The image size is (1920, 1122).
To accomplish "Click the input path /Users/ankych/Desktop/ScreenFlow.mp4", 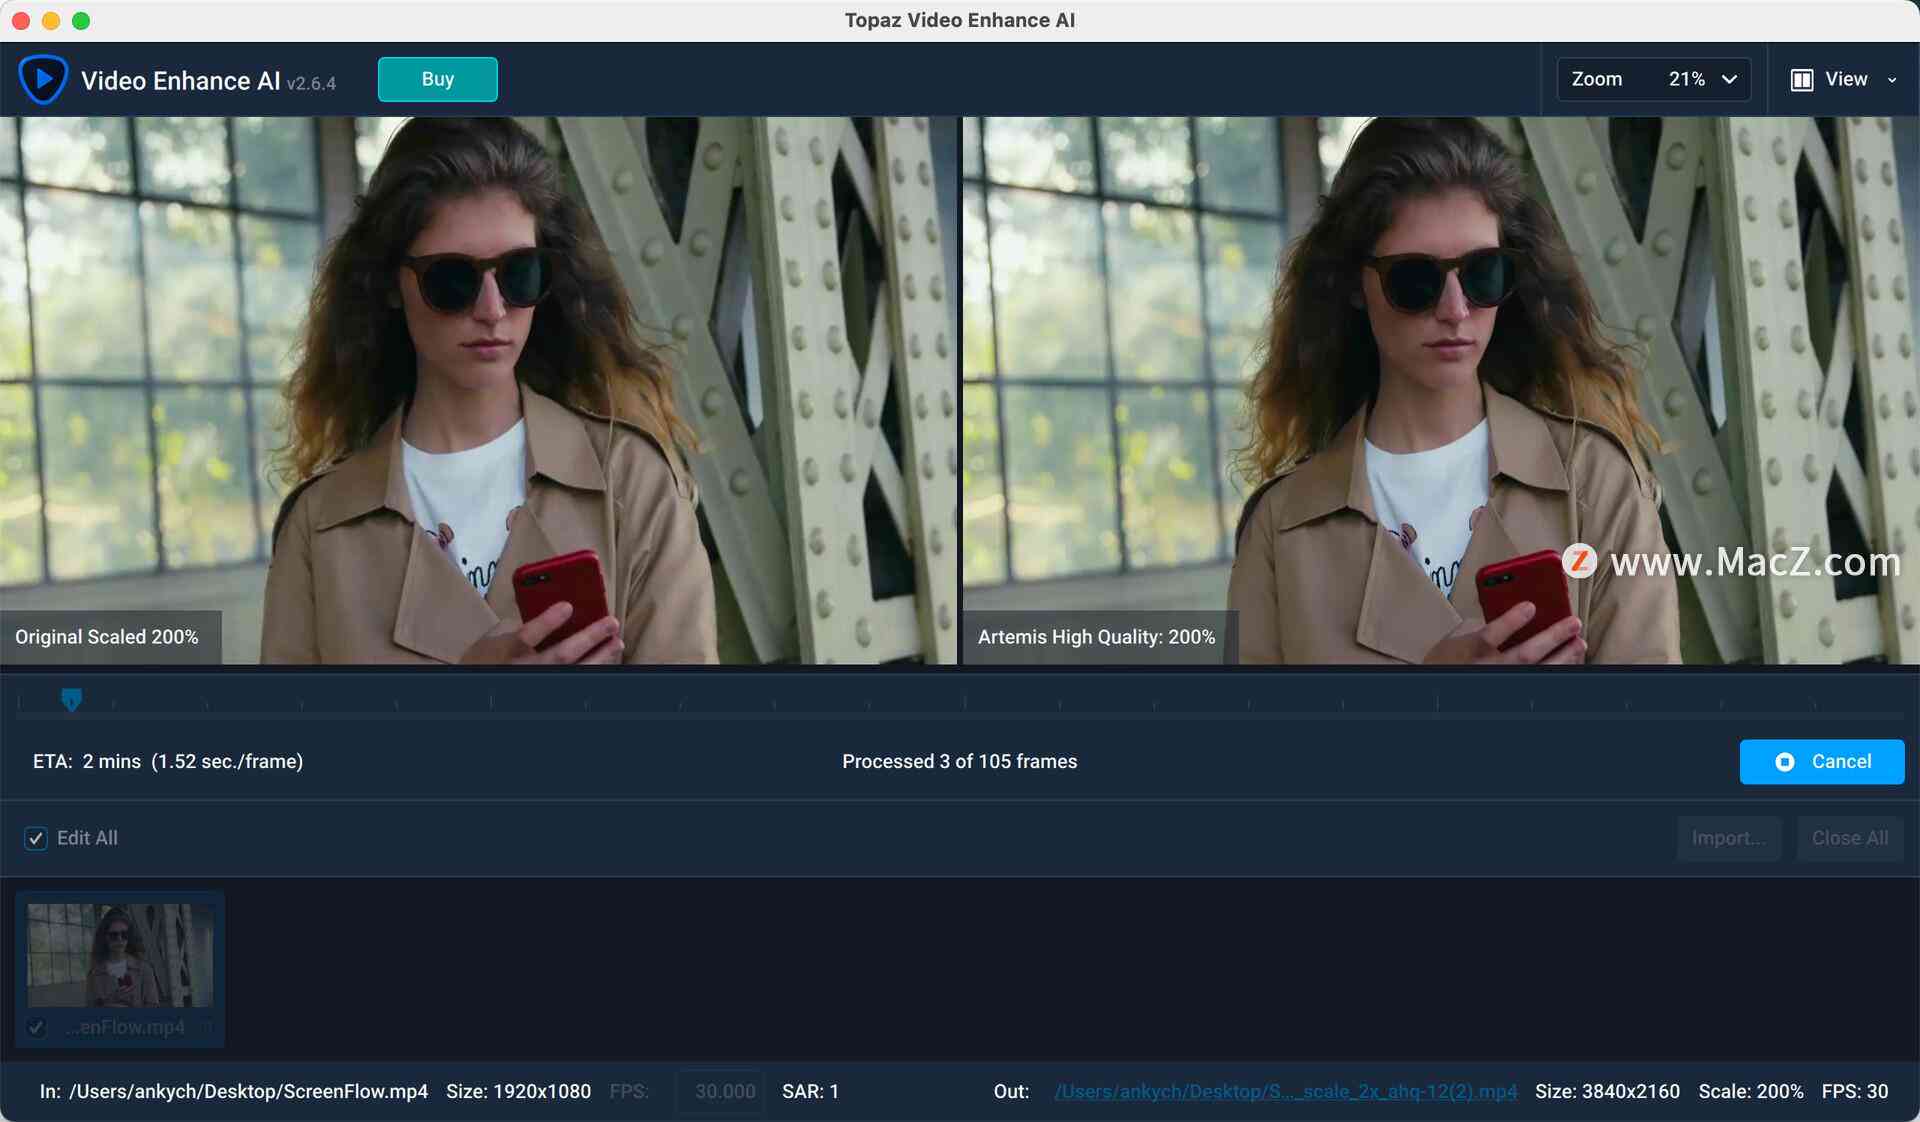I will click(248, 1091).
